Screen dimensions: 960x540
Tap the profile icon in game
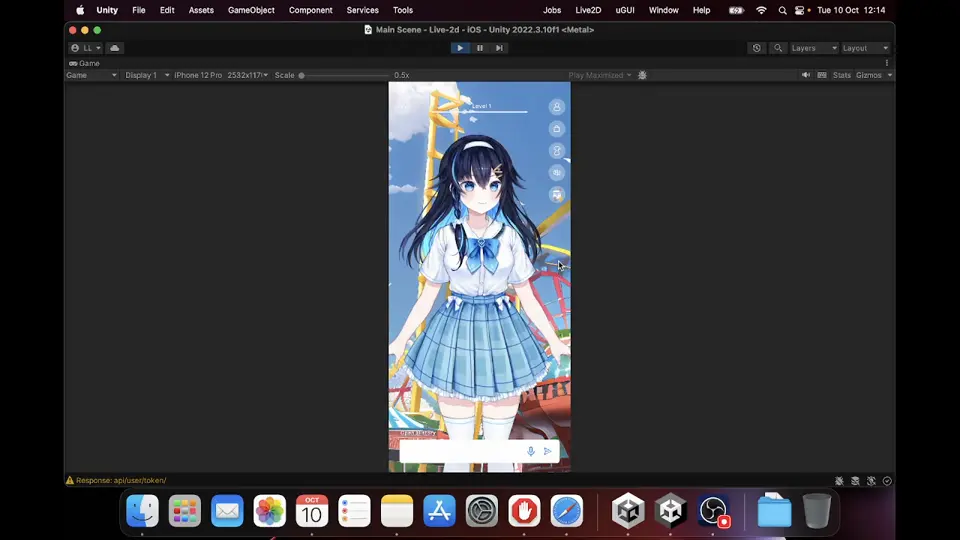557,107
